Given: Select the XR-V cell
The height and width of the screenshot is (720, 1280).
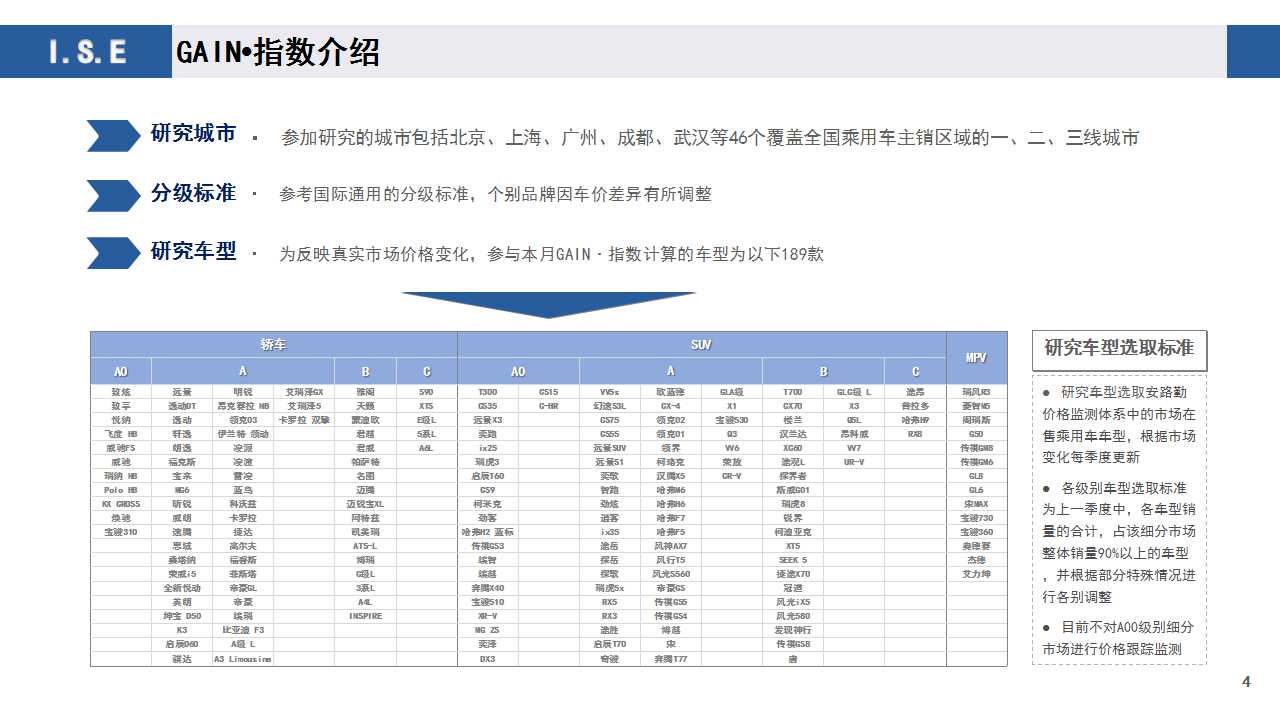Looking at the screenshot, I should coord(488,616).
